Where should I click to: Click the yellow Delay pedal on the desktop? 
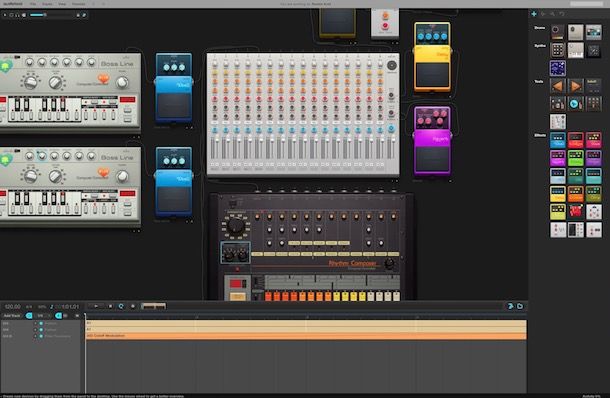pos(432,57)
